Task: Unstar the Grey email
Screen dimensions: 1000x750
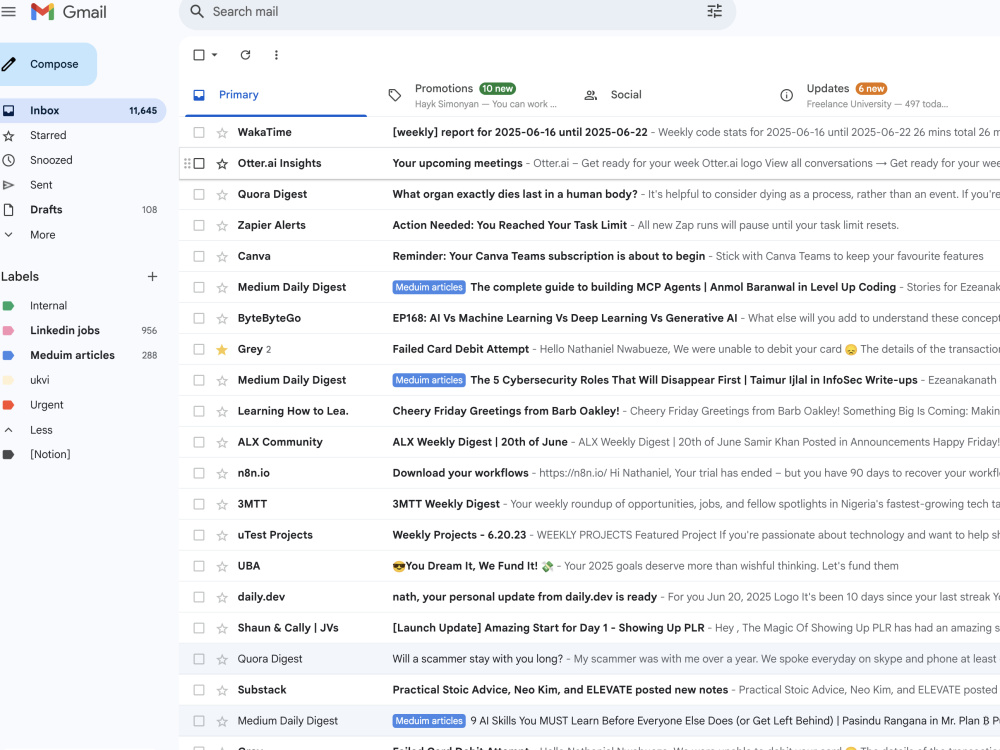Action: coord(222,349)
